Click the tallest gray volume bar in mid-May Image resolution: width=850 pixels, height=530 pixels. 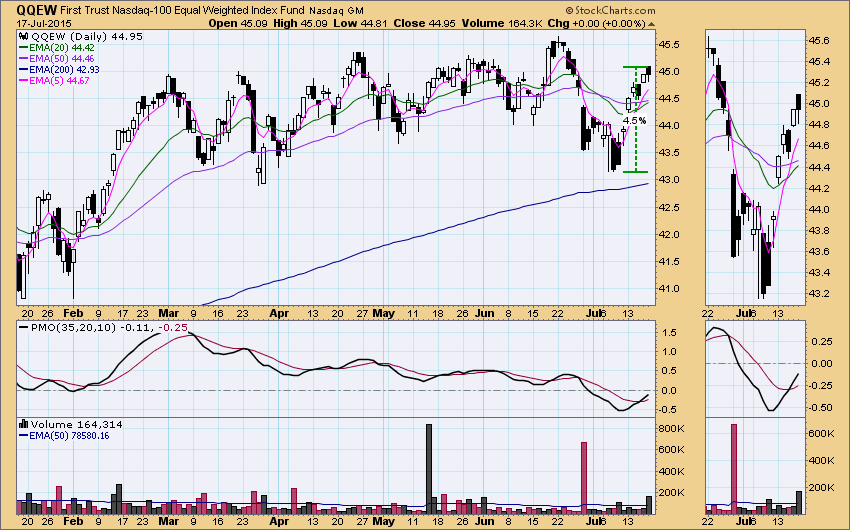coord(429,469)
